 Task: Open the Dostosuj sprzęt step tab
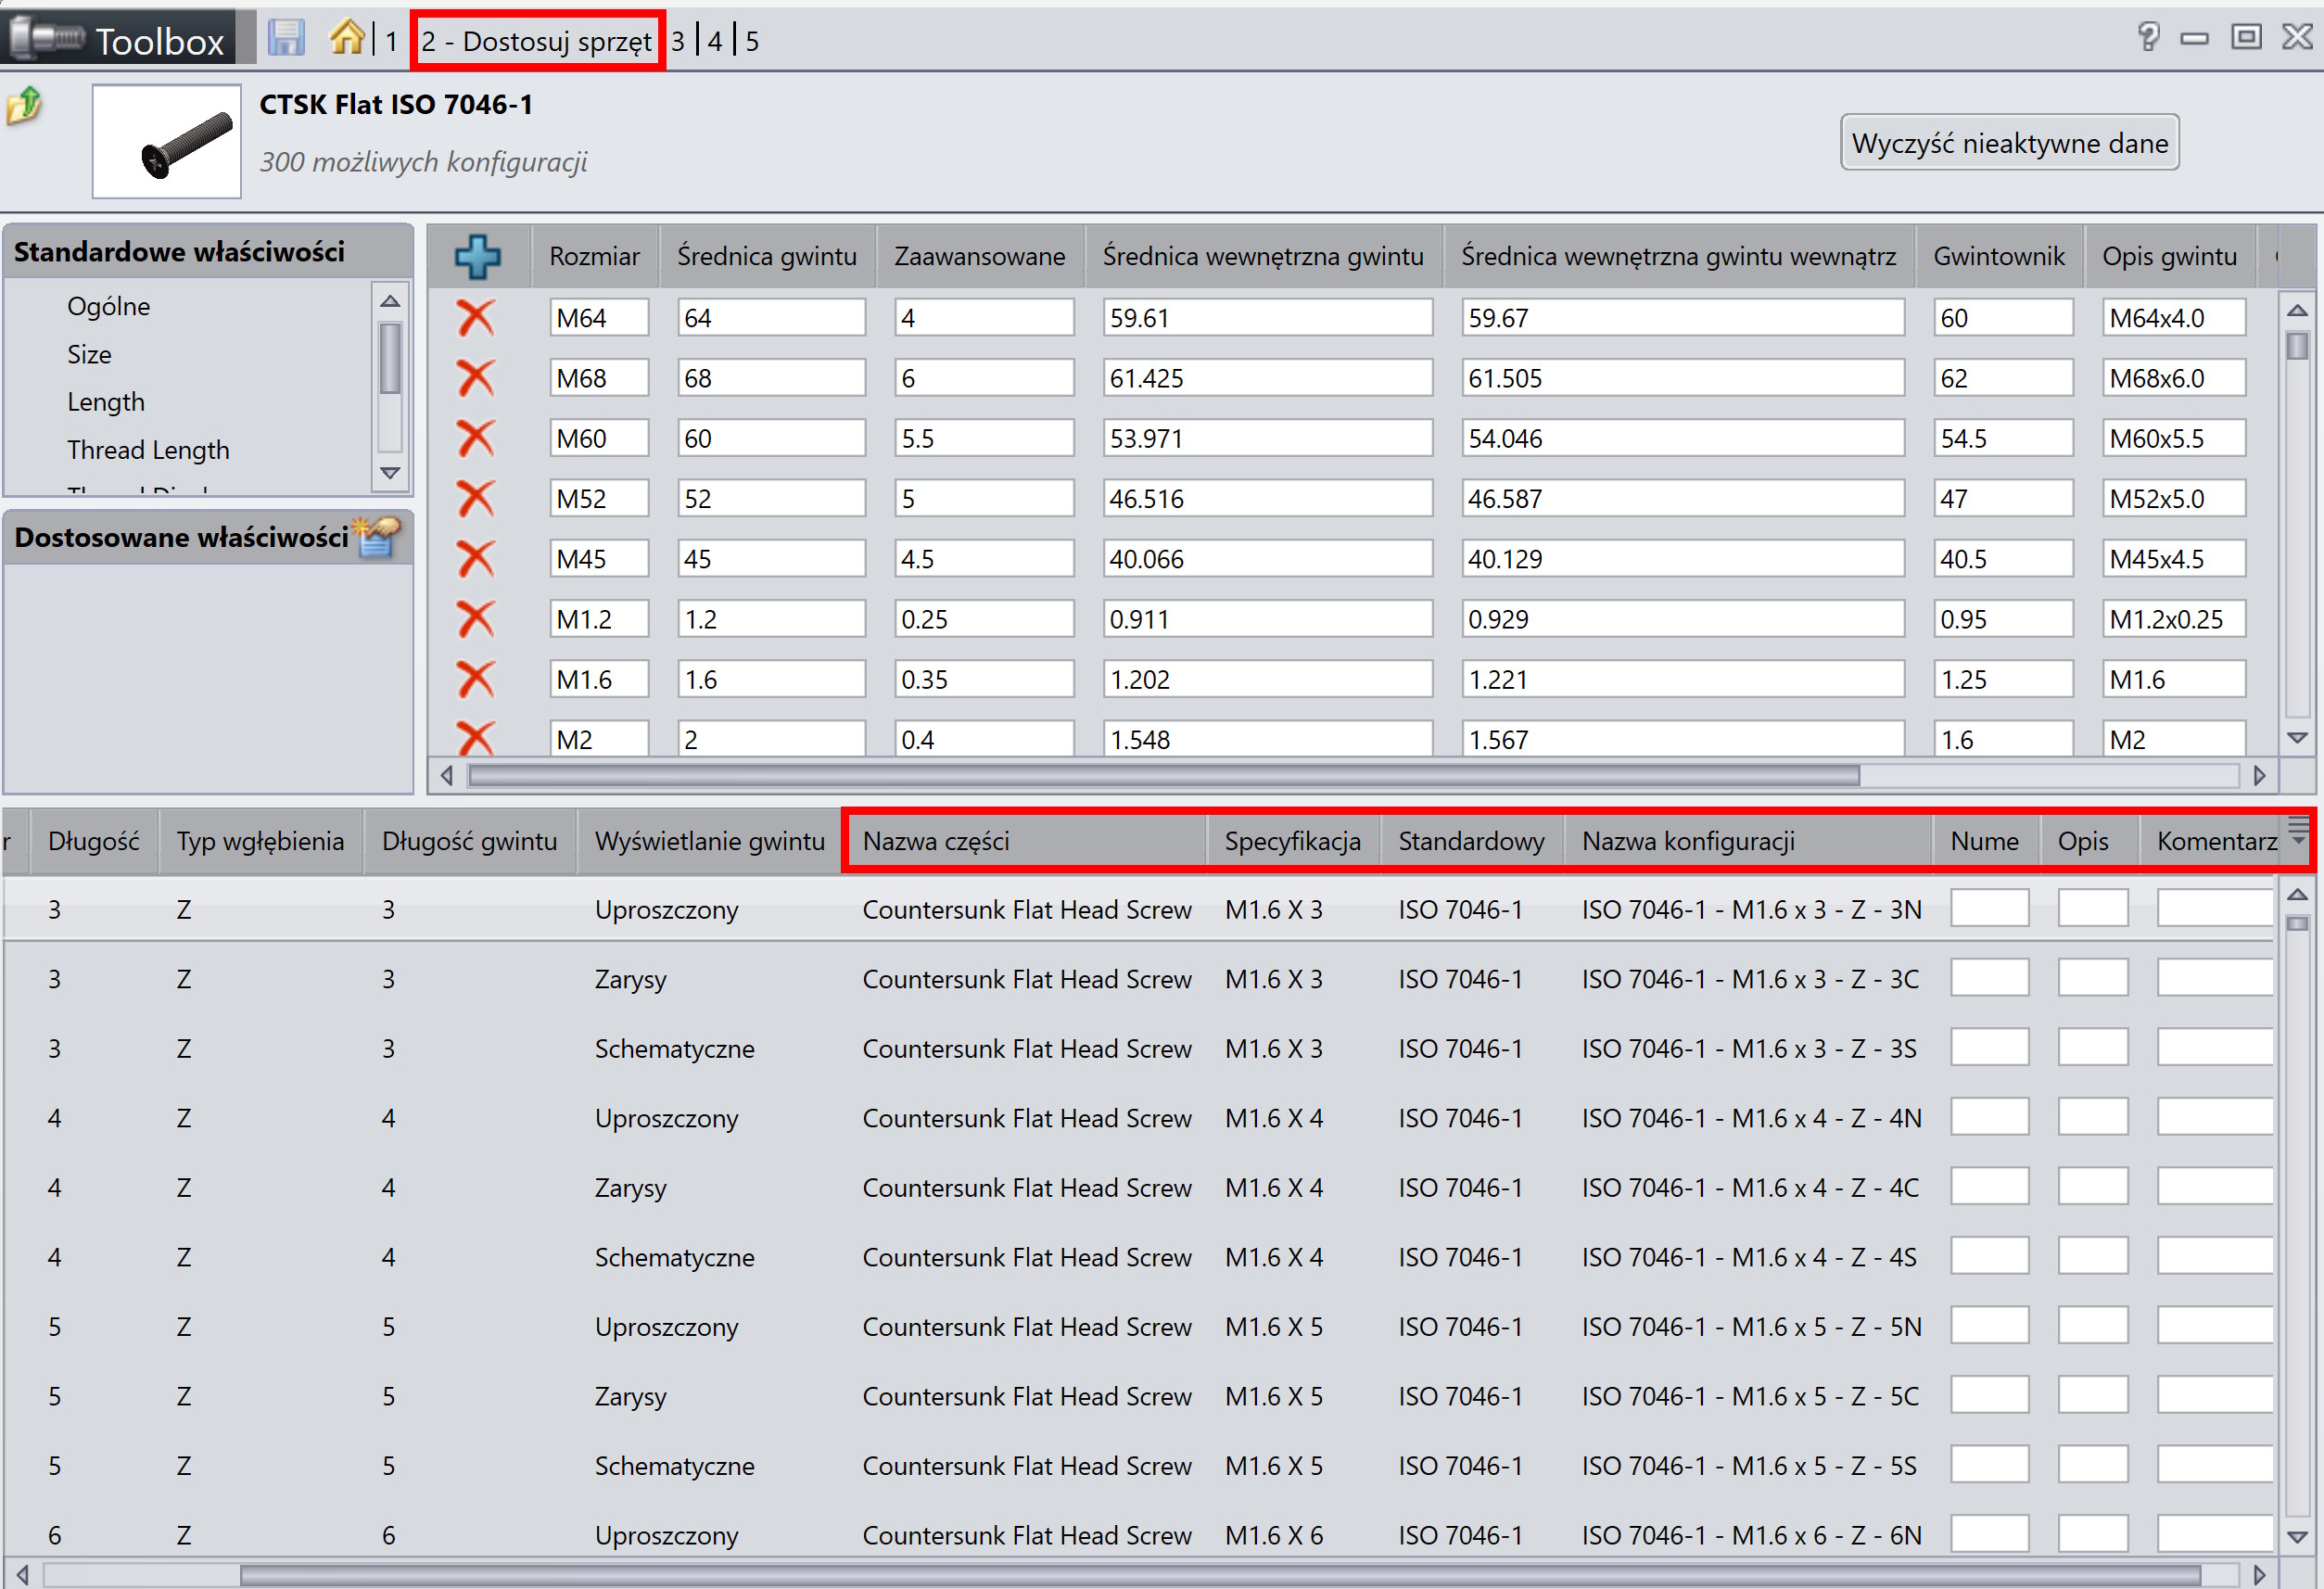(536, 41)
